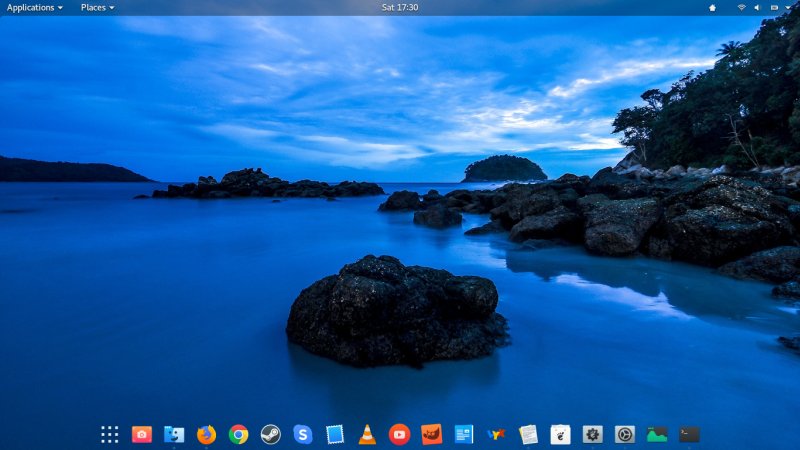Open GIMP image editor from dock
Image resolution: width=800 pixels, height=450 pixels.
[x=431, y=434]
